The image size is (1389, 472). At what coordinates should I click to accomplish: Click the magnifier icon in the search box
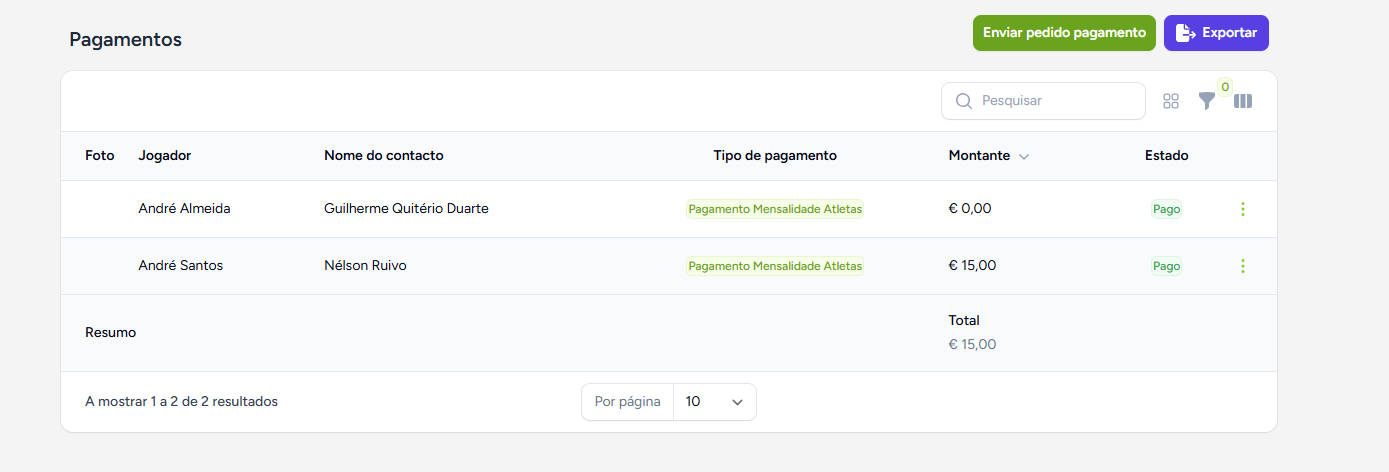click(x=965, y=101)
